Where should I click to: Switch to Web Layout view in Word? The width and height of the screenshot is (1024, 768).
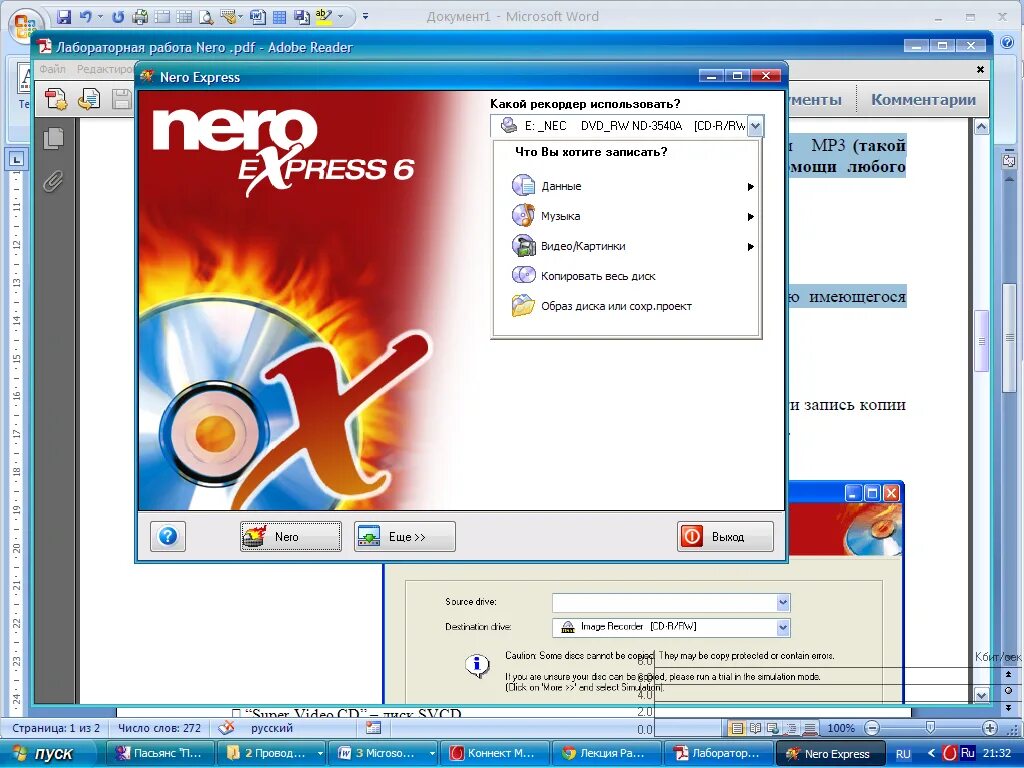point(773,728)
